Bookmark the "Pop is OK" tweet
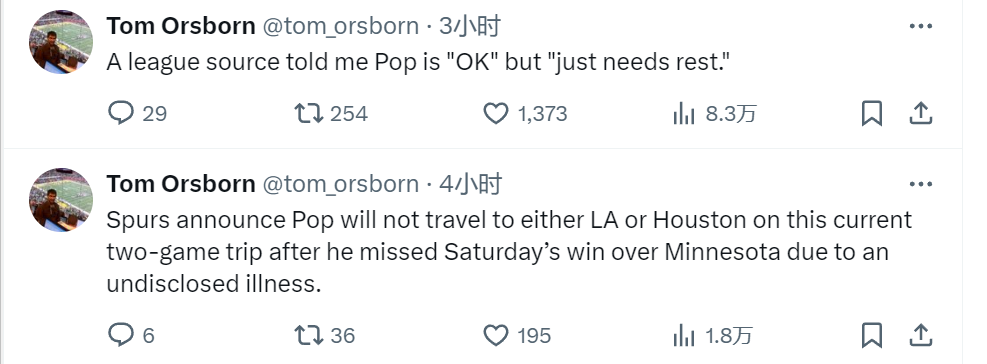 click(872, 114)
